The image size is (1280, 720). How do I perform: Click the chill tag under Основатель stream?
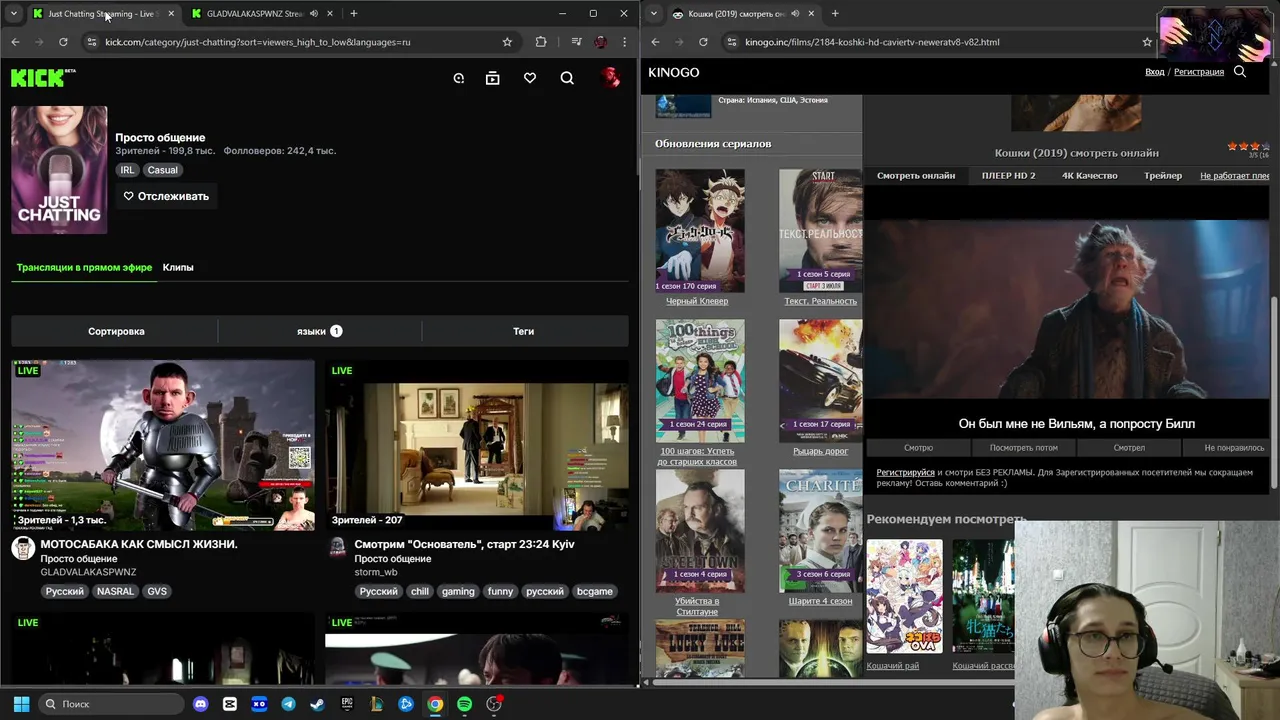click(420, 591)
